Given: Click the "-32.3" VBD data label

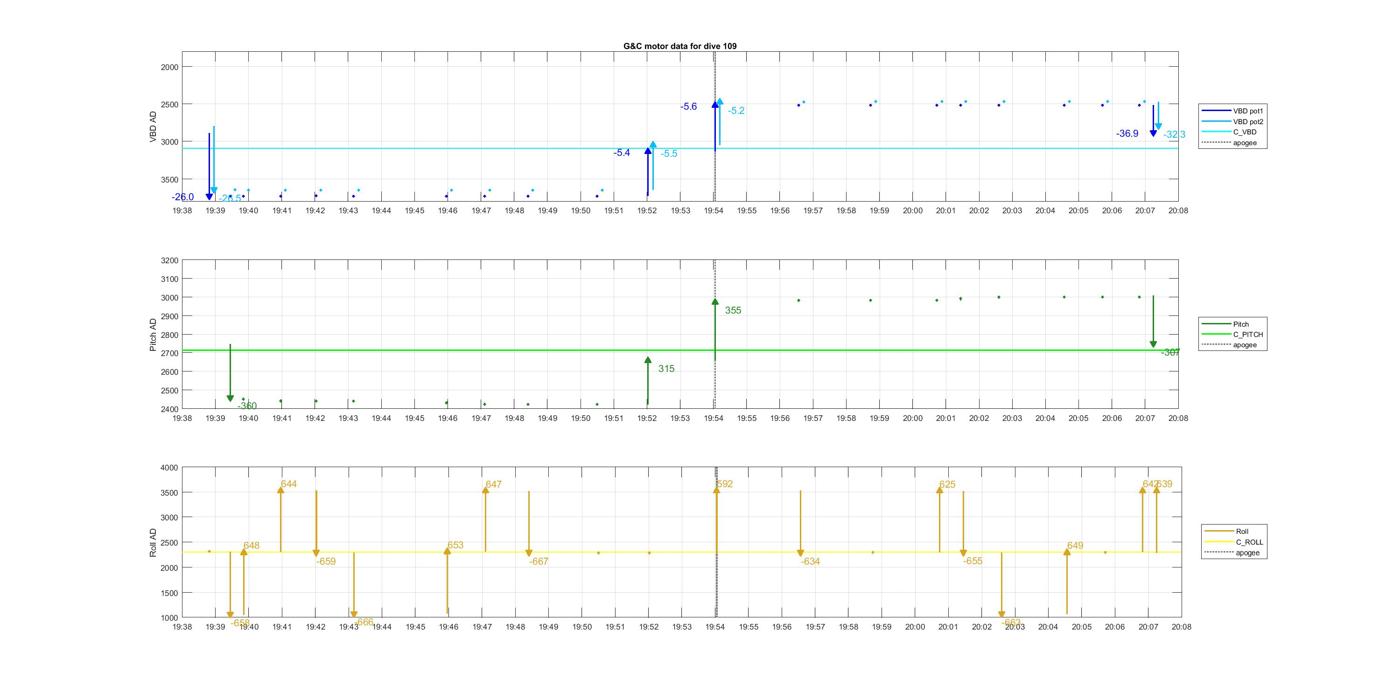Looking at the screenshot, I should point(1174,135).
